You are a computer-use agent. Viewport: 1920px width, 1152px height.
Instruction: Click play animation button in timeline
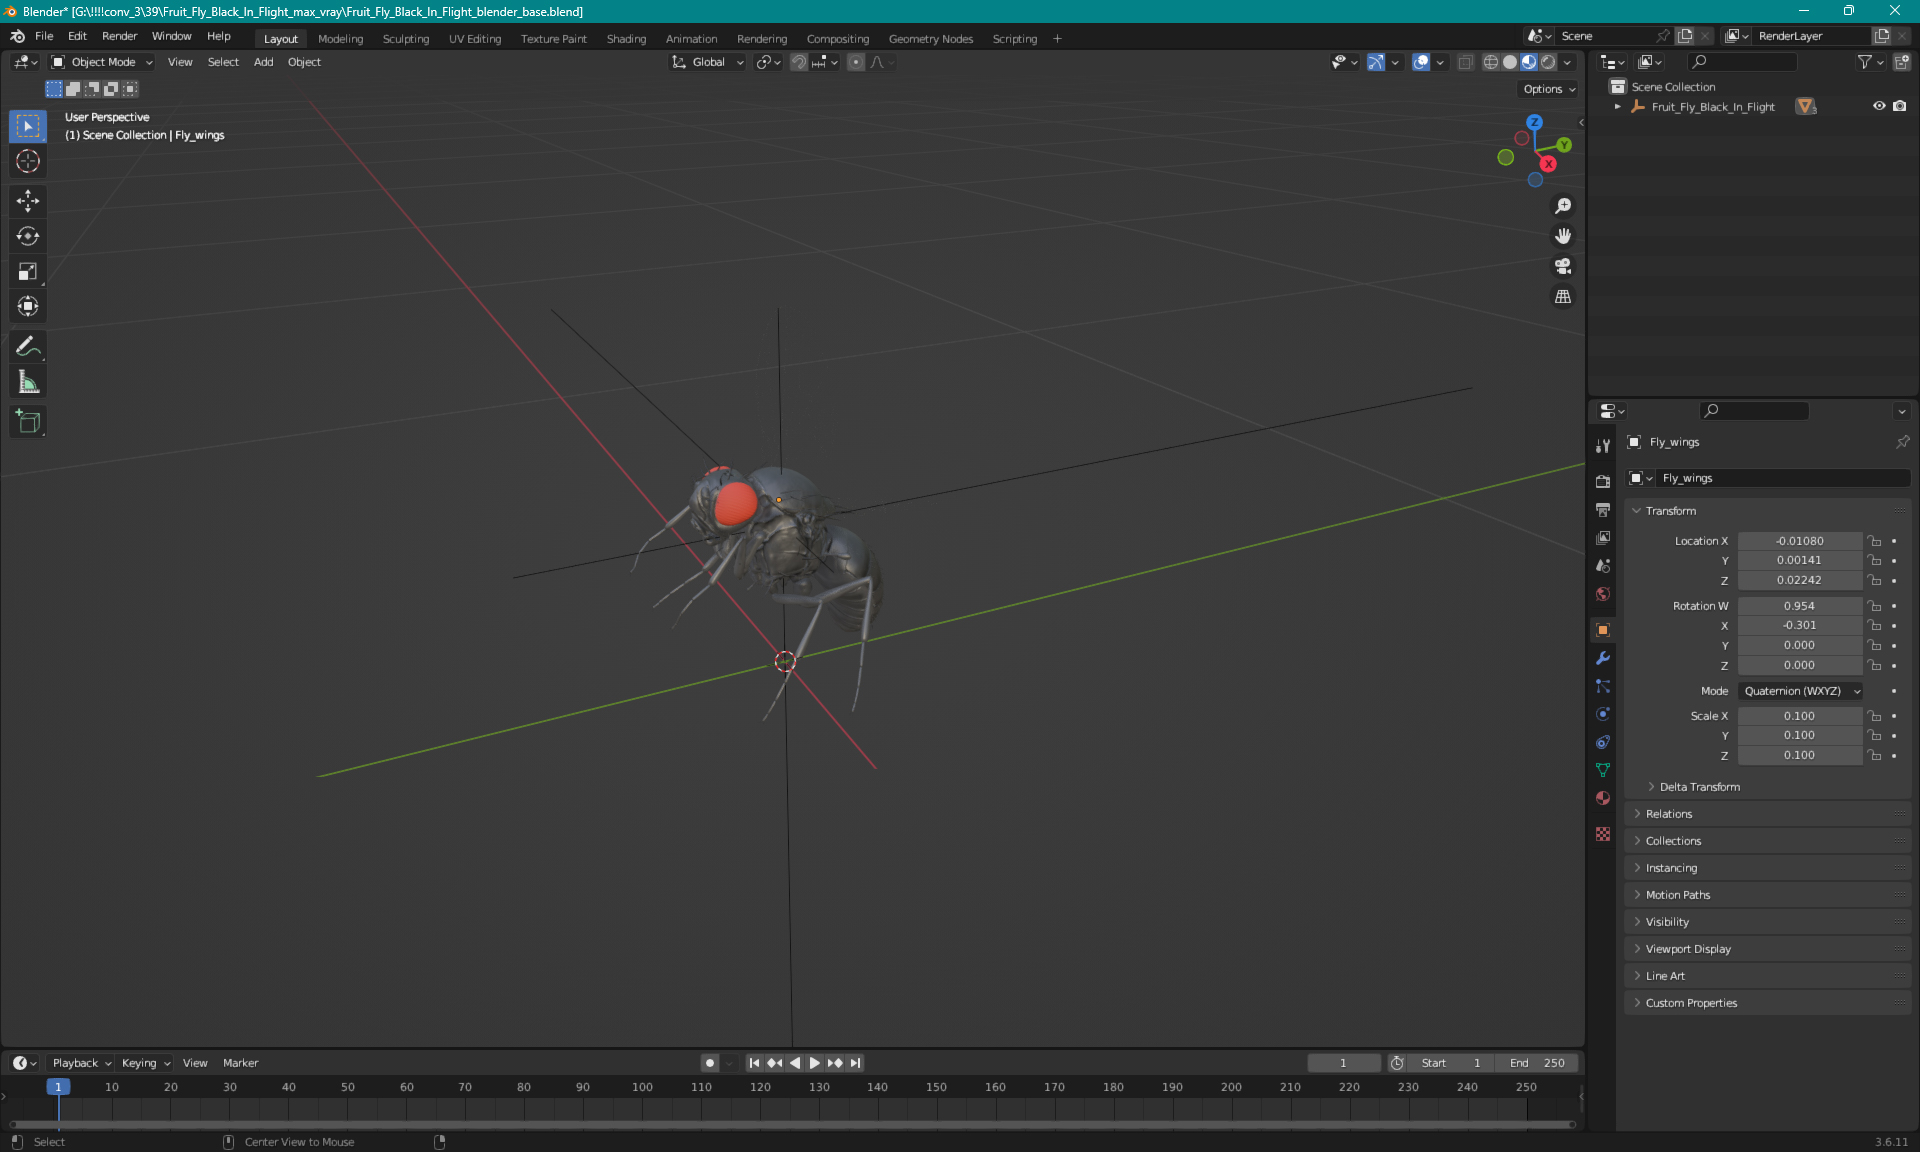[x=813, y=1063]
